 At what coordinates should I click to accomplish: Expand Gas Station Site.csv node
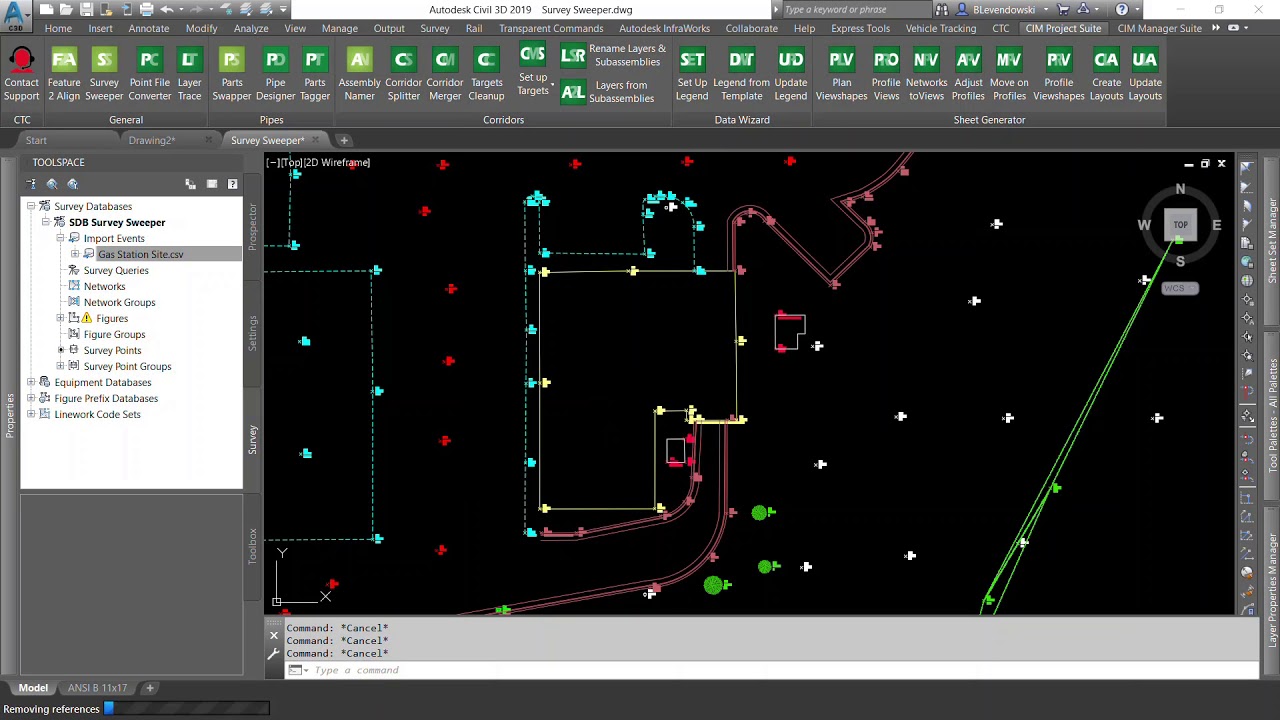75,254
